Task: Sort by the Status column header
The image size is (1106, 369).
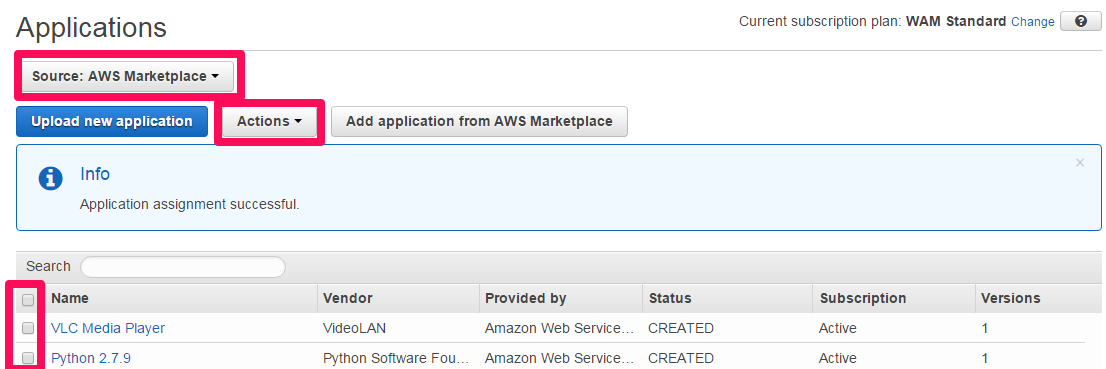Action: click(x=670, y=298)
